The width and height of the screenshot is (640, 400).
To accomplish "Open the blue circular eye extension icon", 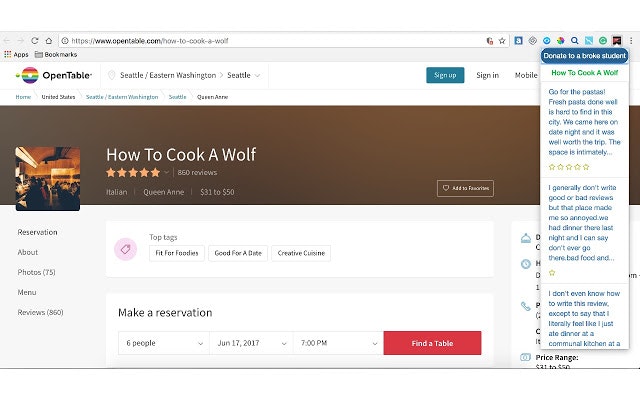I will 547,40.
